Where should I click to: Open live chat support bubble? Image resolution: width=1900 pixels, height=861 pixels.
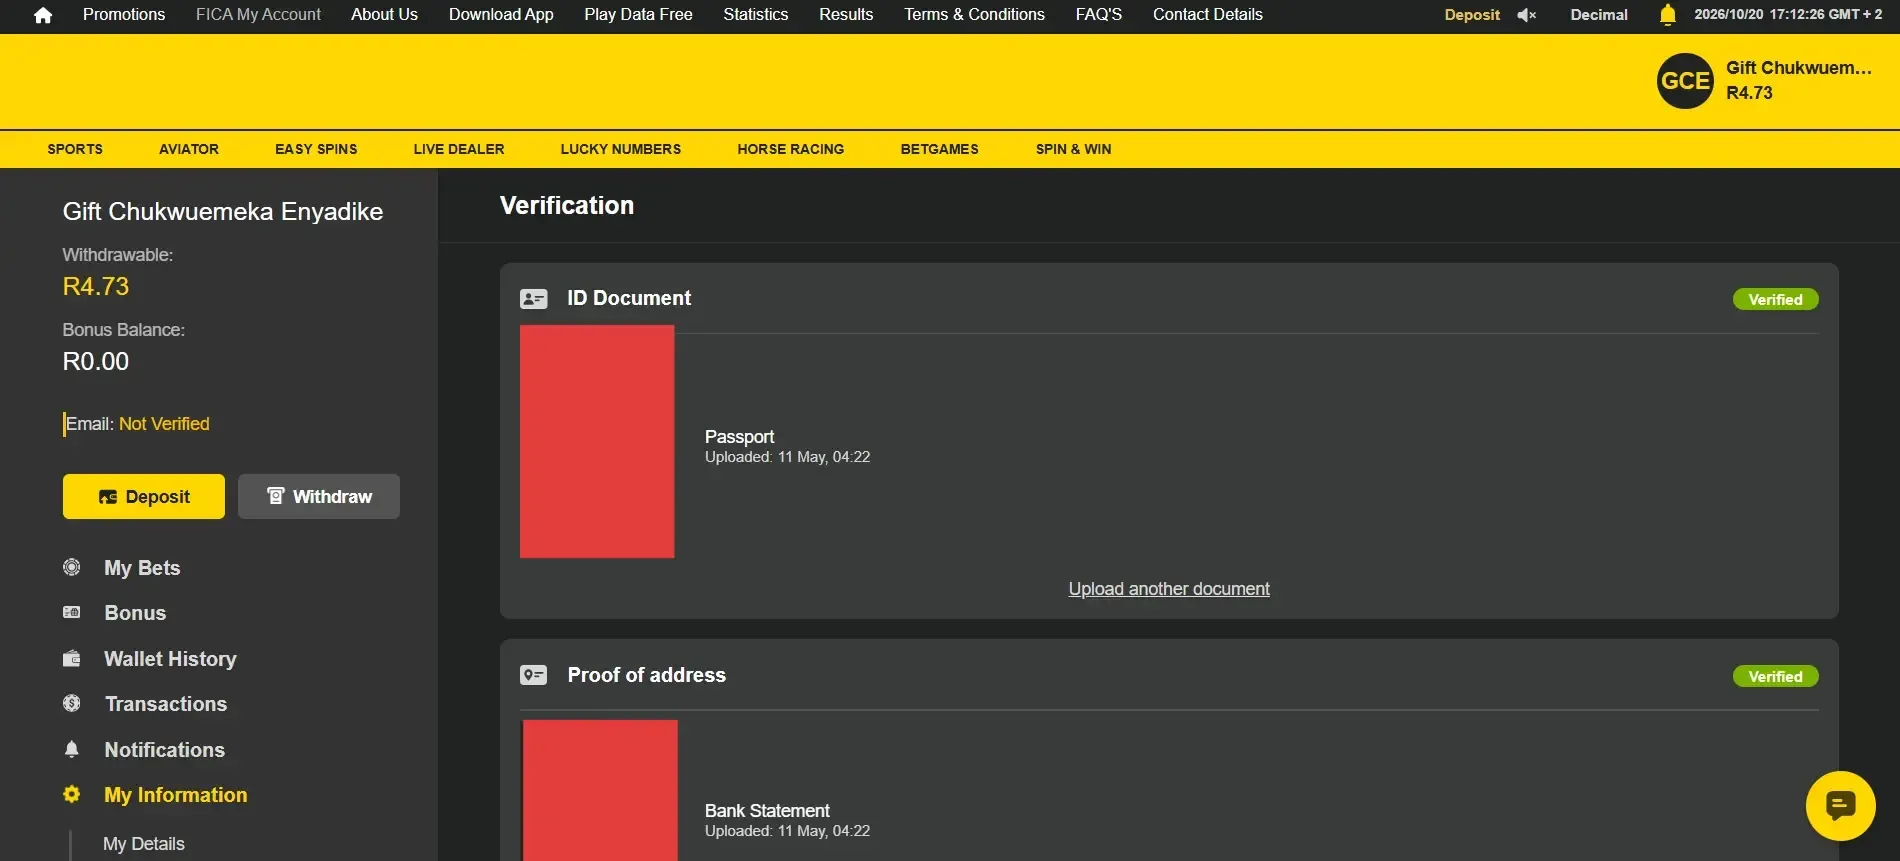coord(1840,806)
